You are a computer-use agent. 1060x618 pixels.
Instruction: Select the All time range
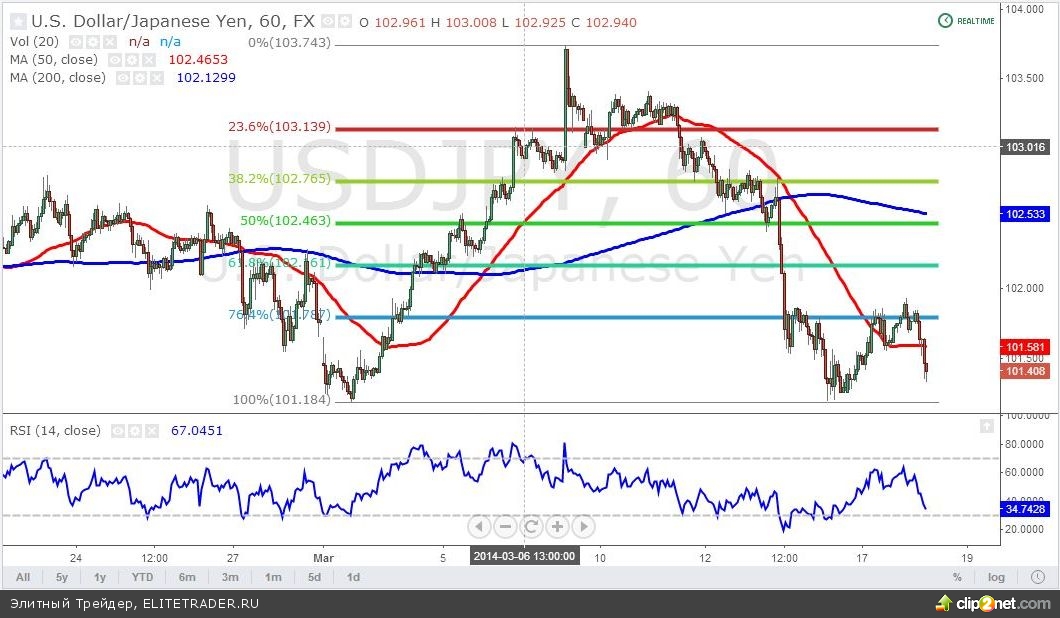coord(23,577)
